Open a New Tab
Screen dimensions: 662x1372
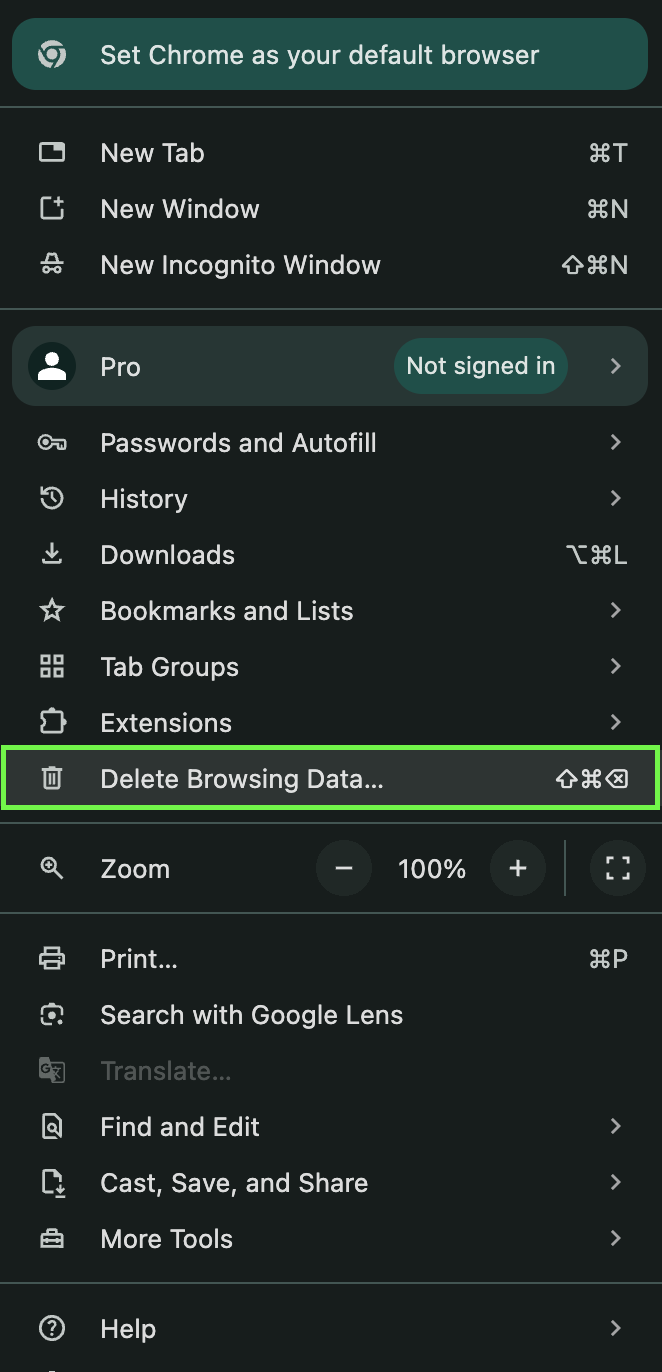(153, 153)
